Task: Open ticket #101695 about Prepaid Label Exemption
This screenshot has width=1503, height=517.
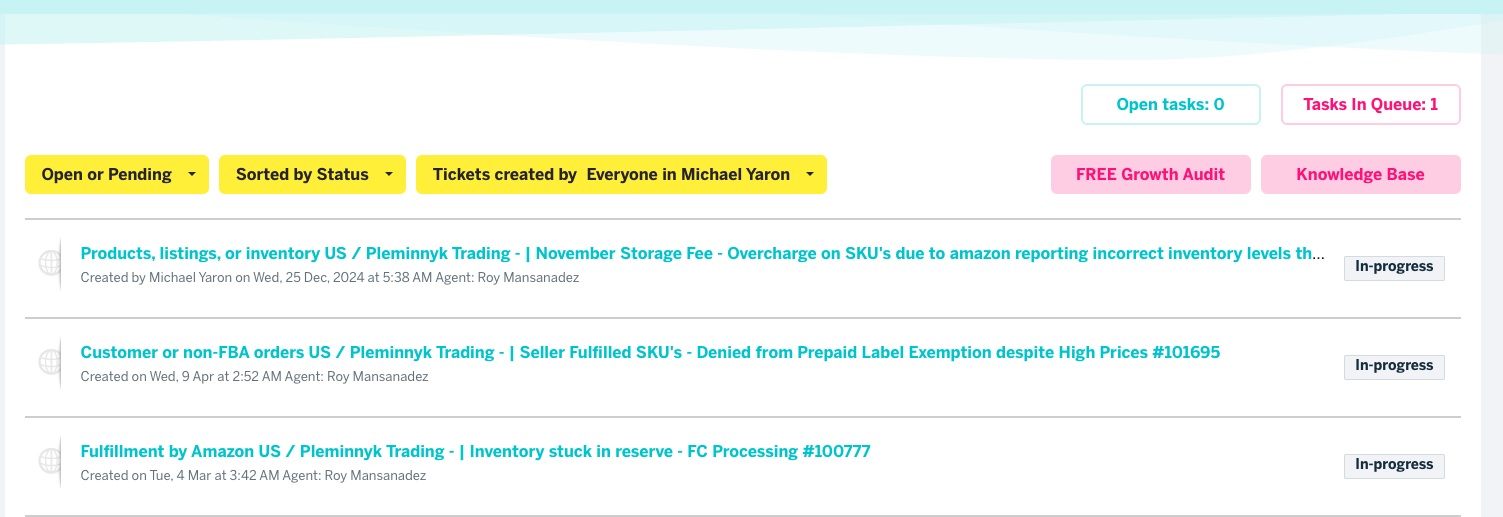Action: coord(650,352)
